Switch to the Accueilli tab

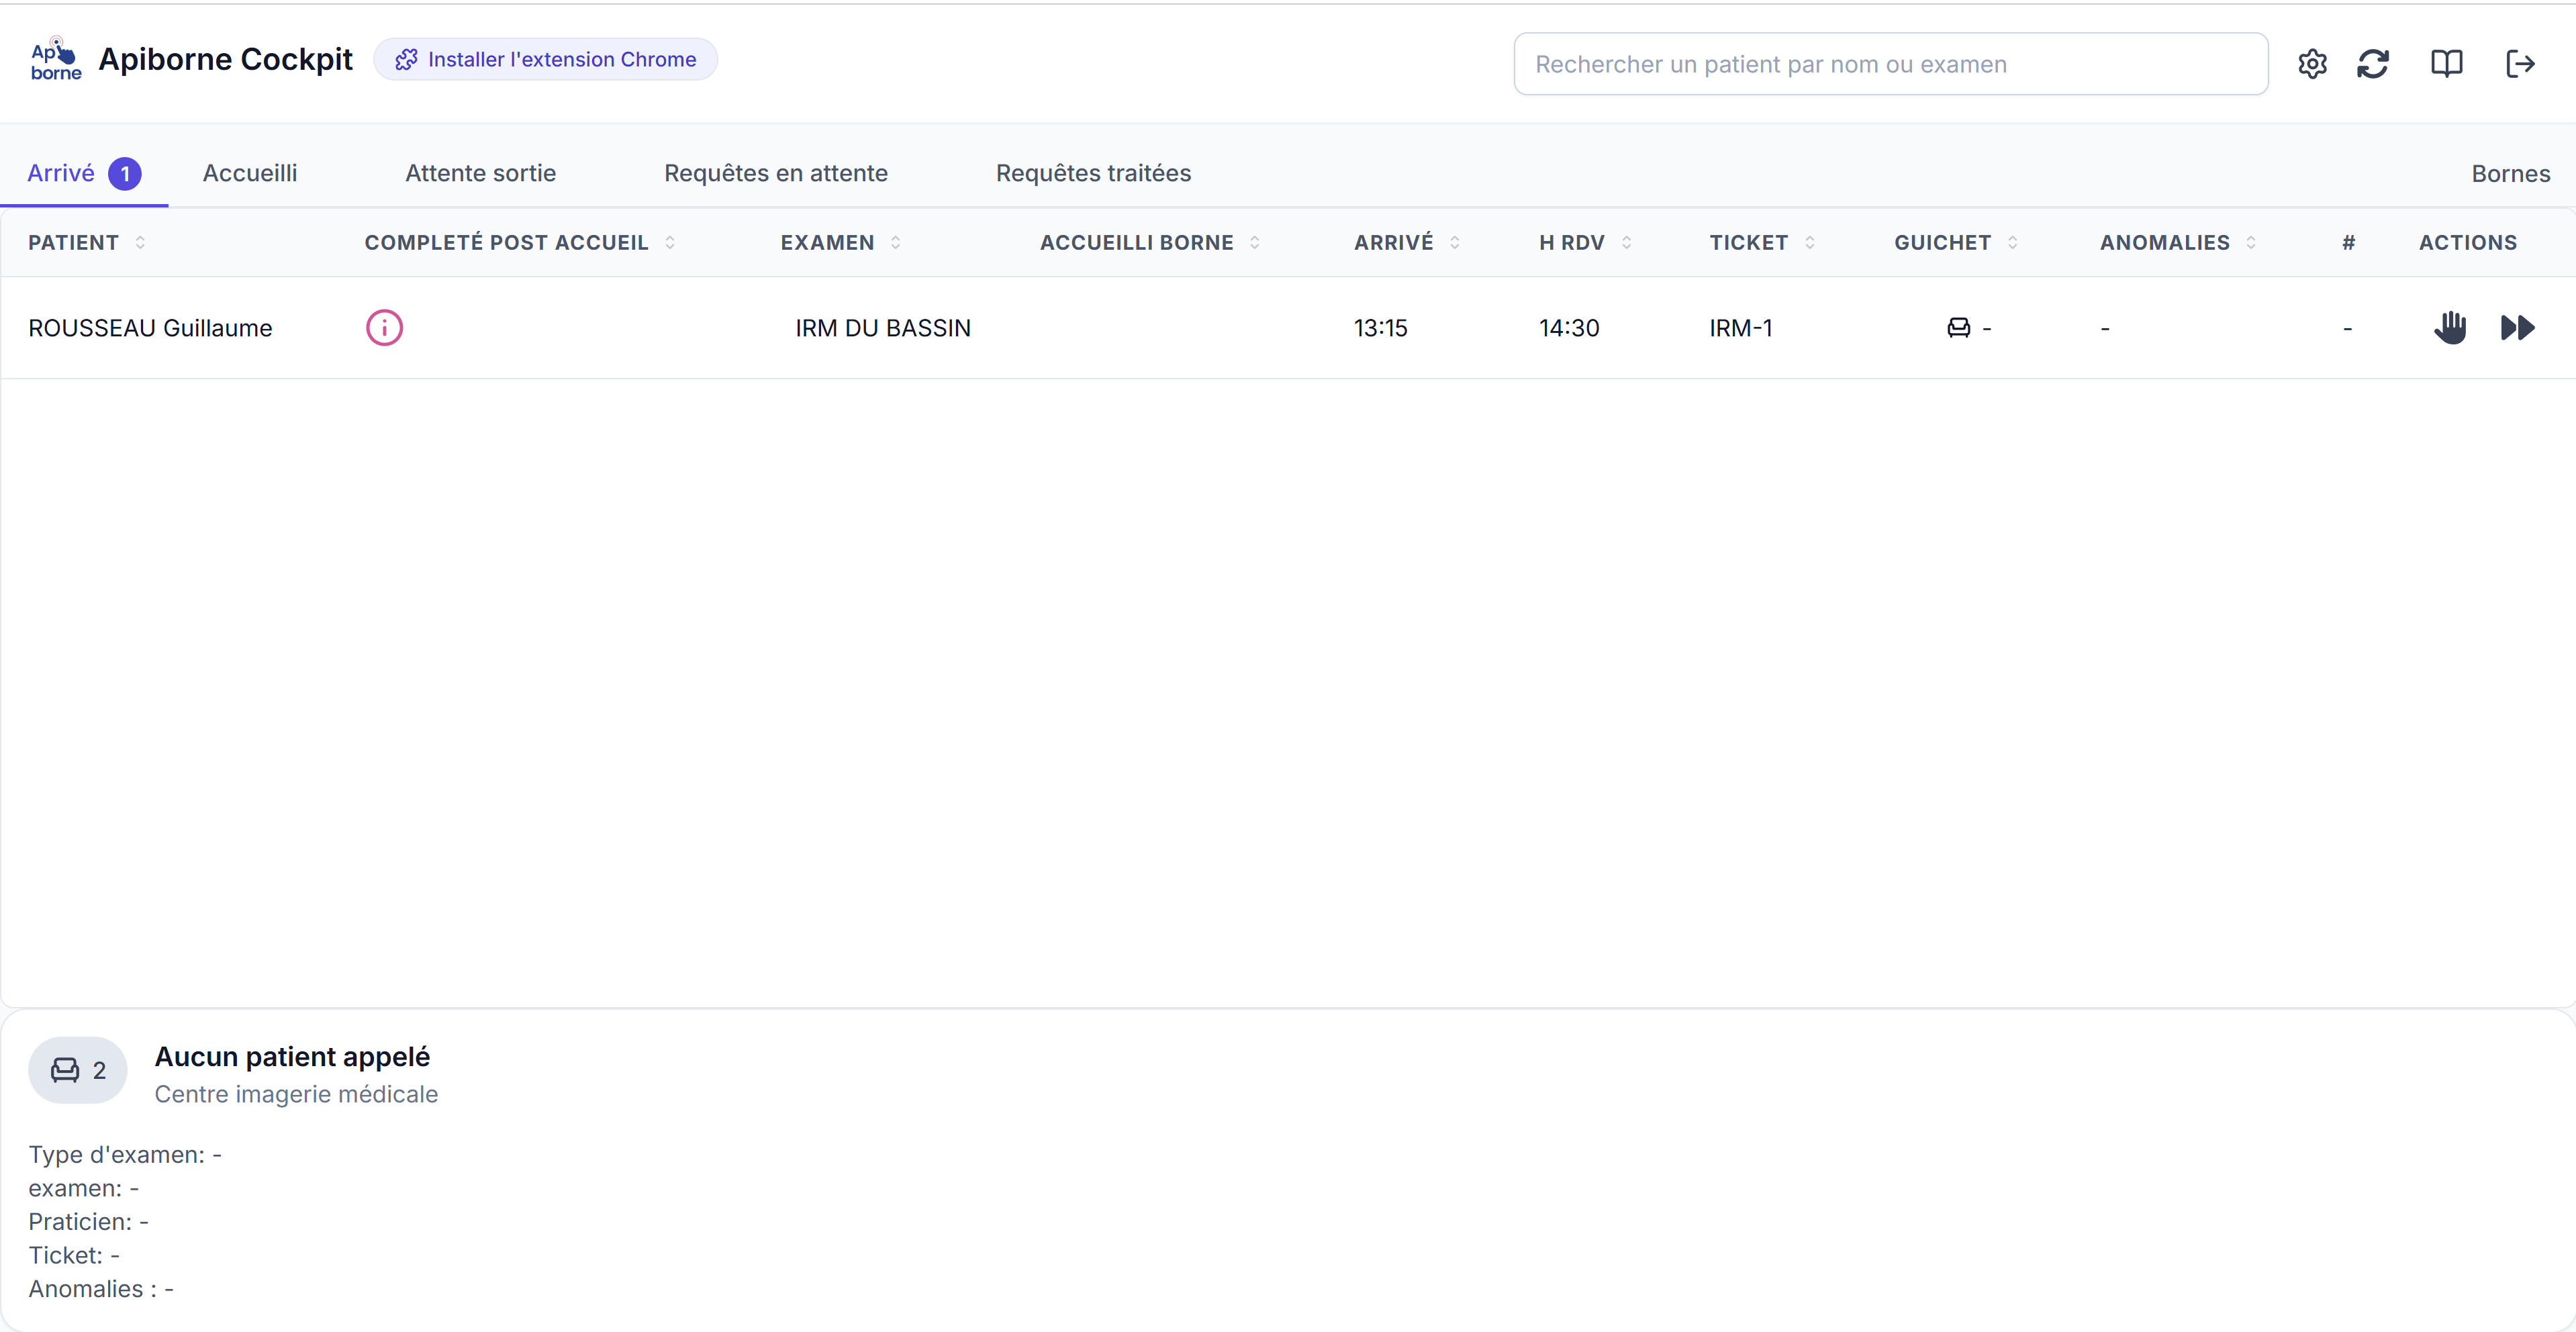(250, 173)
